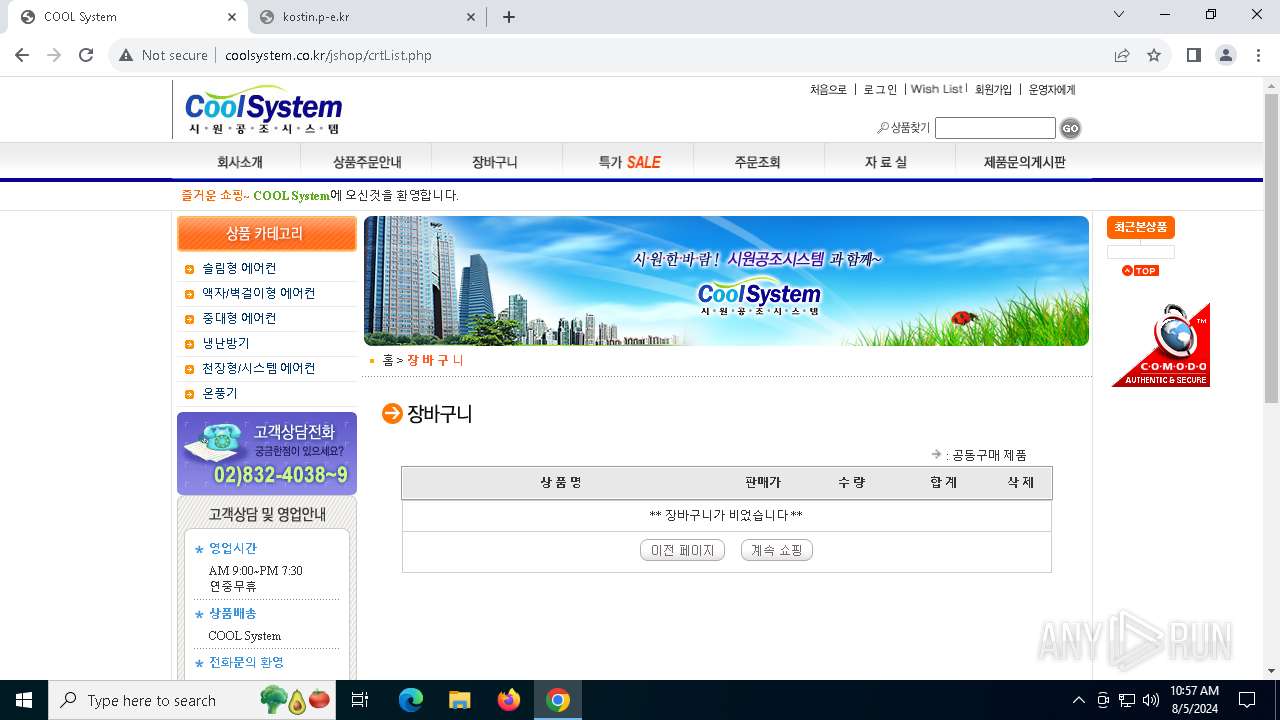The width and height of the screenshot is (1280, 720).
Task: Click the 홈 breadcrumb link
Action: [x=388, y=360]
